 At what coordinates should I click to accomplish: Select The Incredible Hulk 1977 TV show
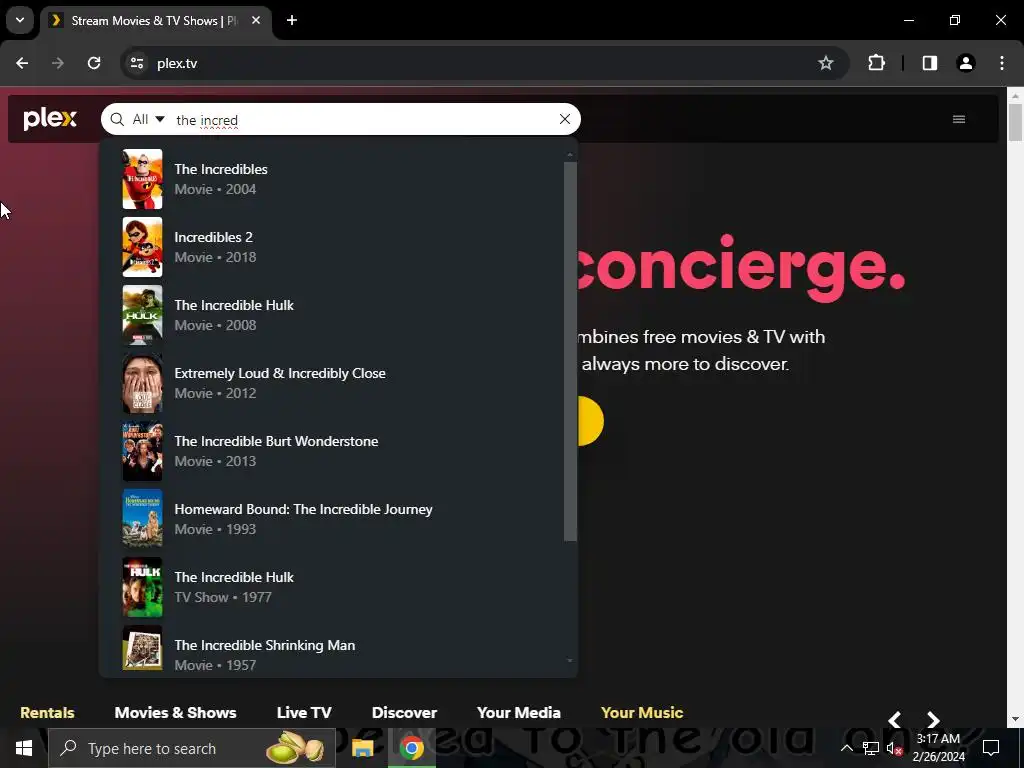tap(342, 586)
